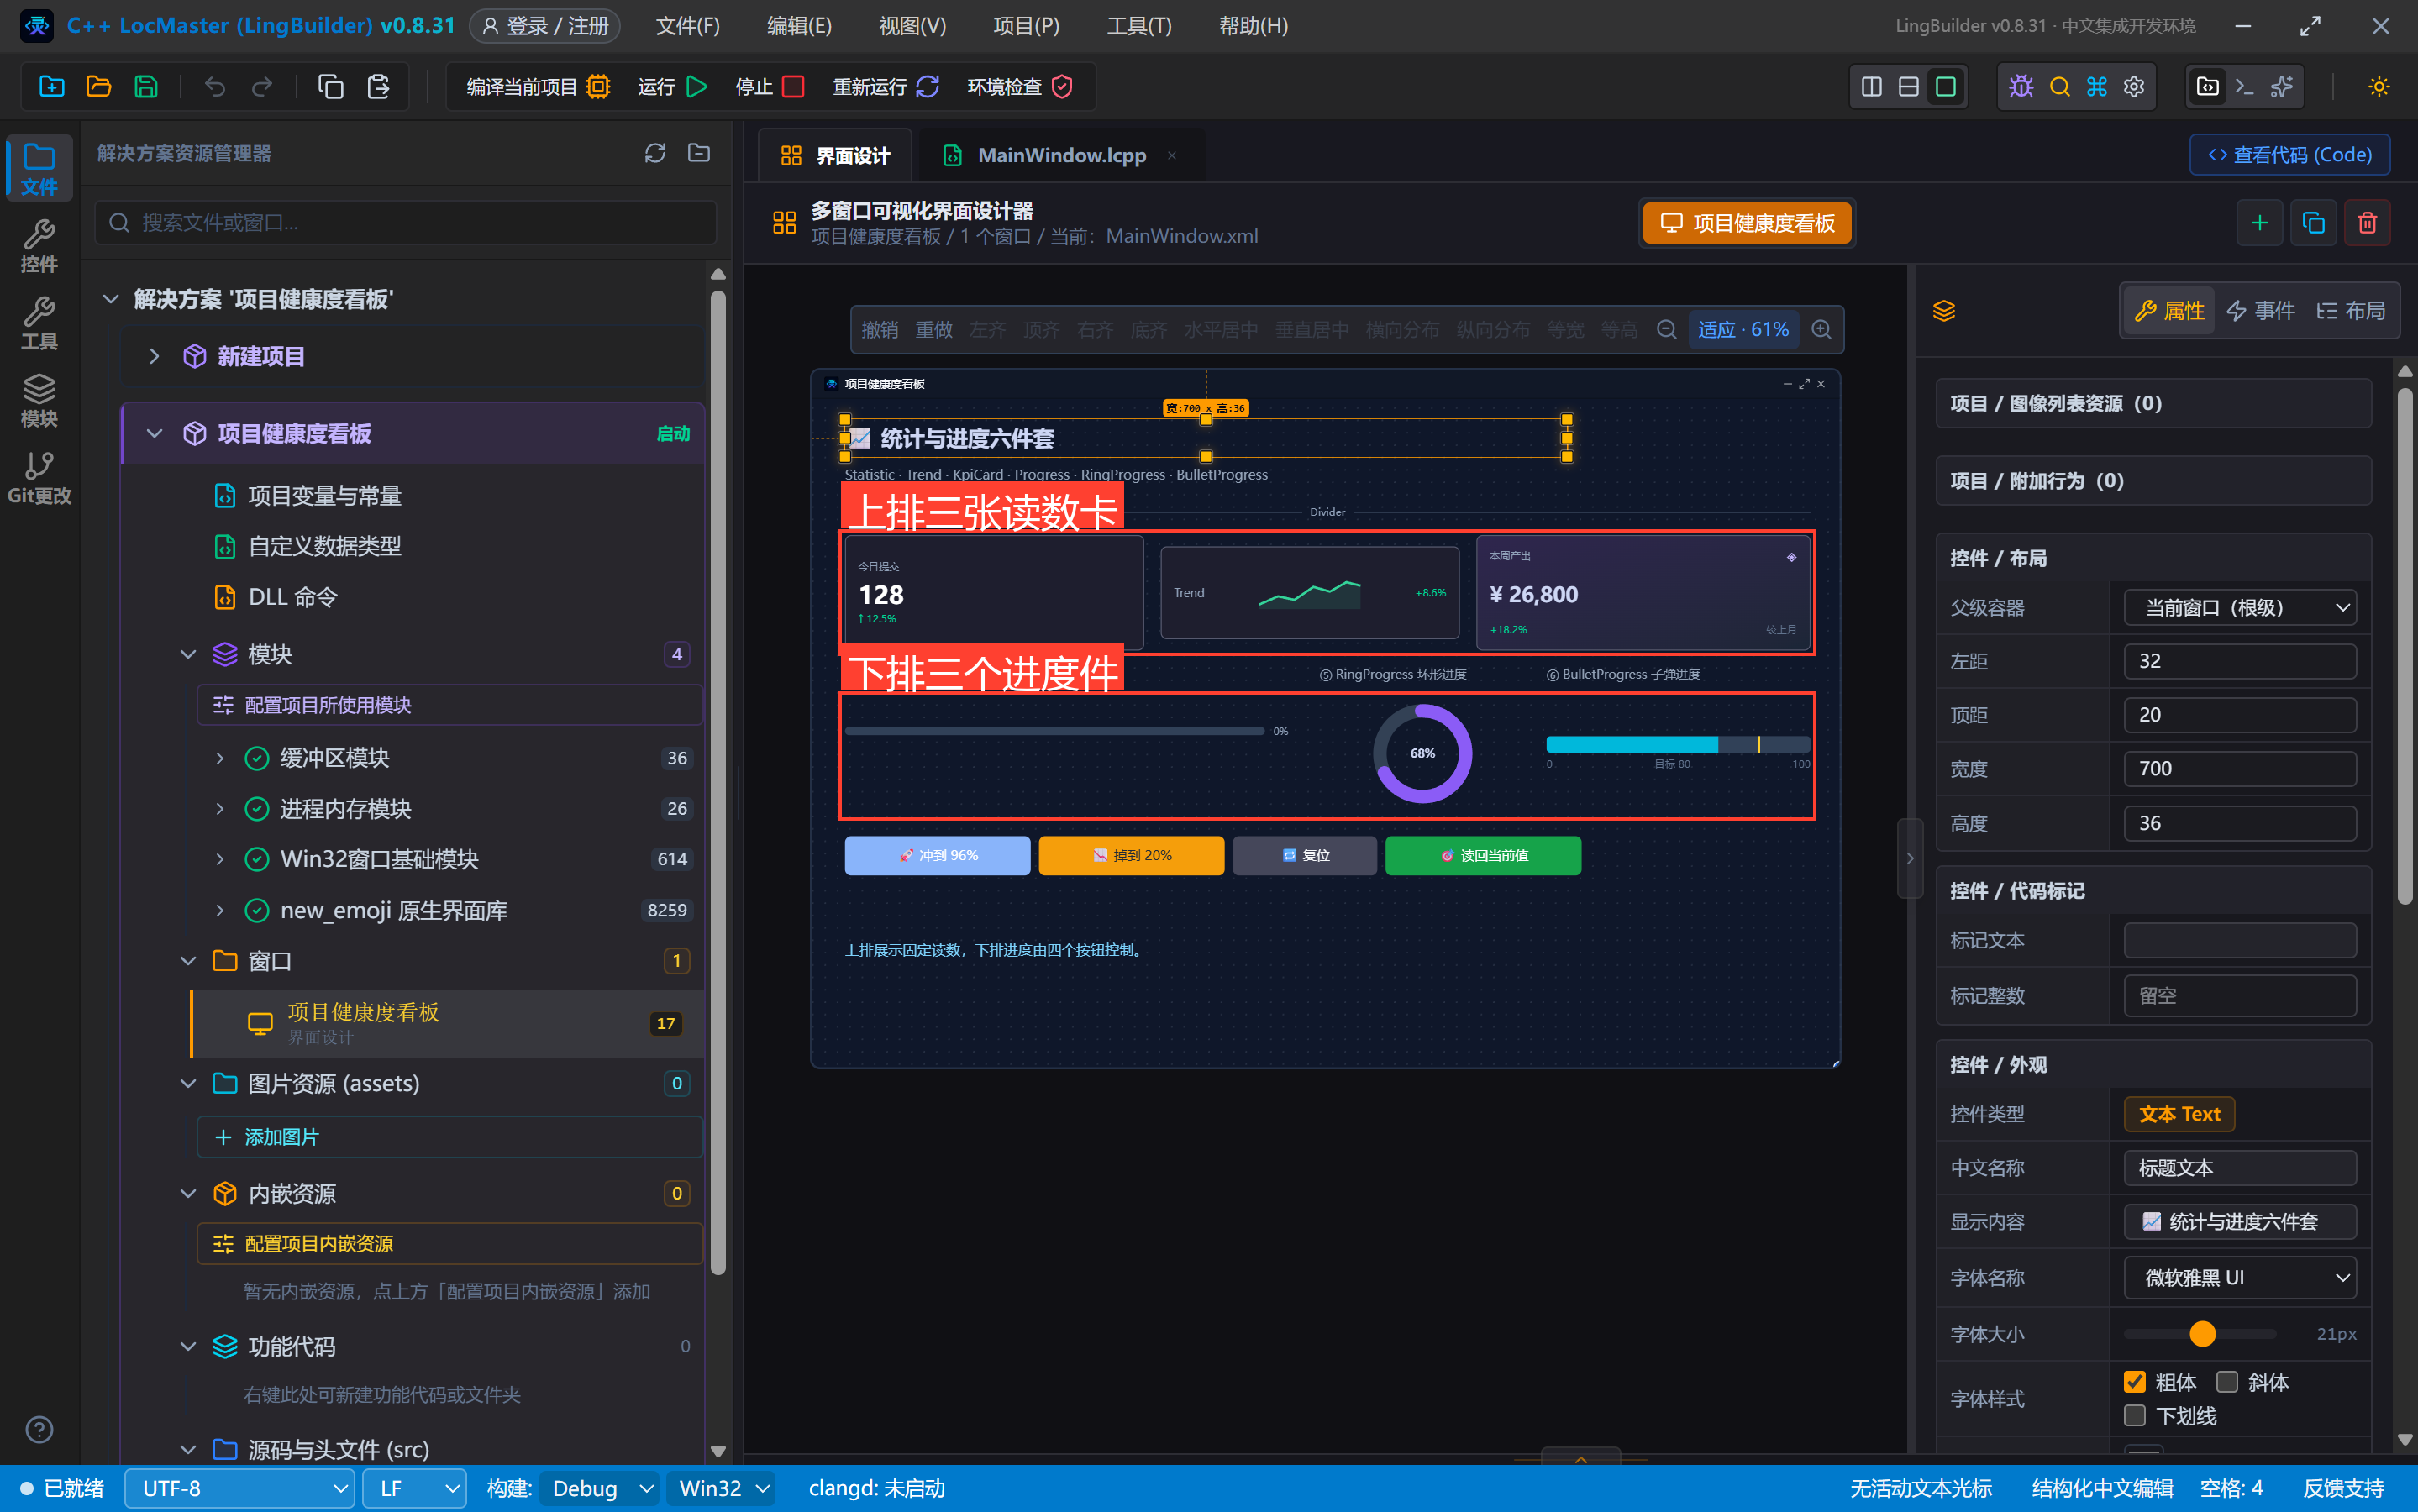Click 查看代码 (Code) button
This screenshot has height=1512, width=2418.
click(x=2290, y=155)
